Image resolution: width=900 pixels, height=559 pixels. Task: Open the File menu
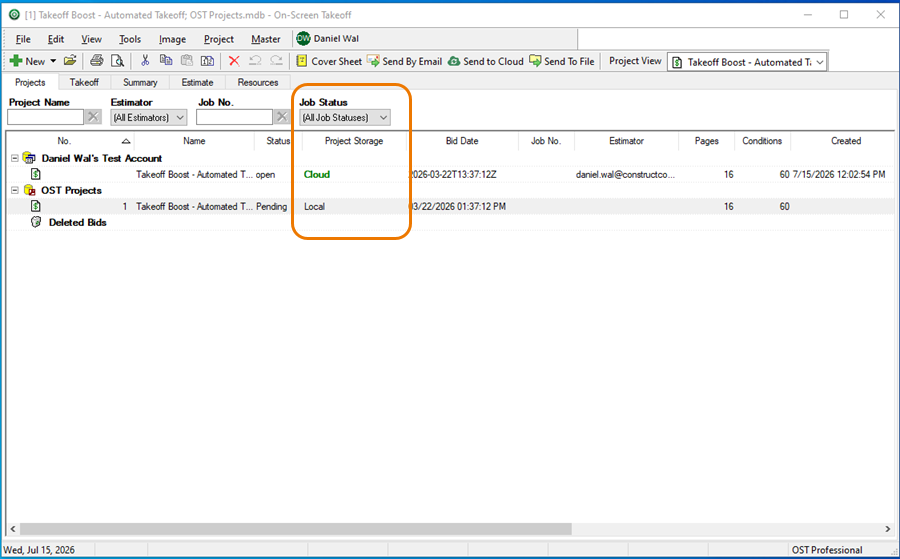coord(23,39)
